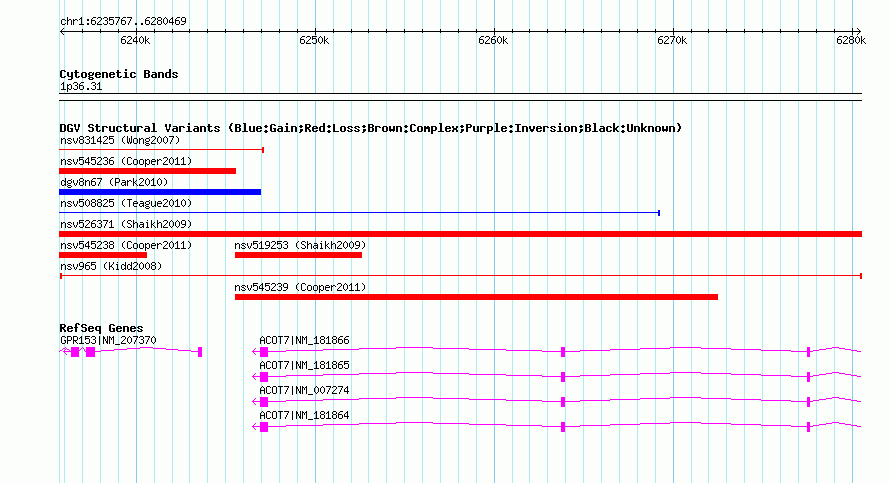
Task: Open transcript label ACOT7|NM_181864
Action: pyautogui.click(x=304, y=415)
